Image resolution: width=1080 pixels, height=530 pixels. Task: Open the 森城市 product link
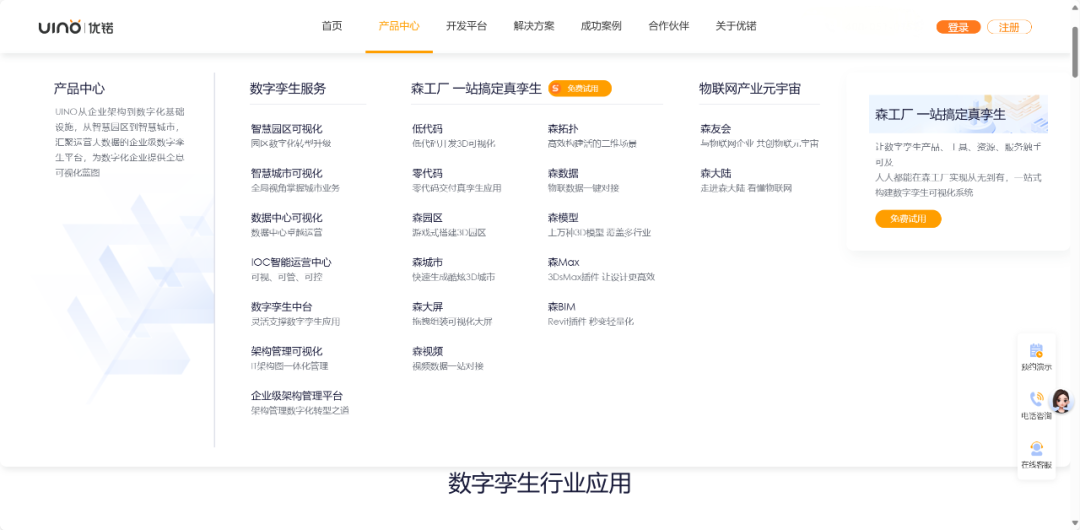click(427, 262)
